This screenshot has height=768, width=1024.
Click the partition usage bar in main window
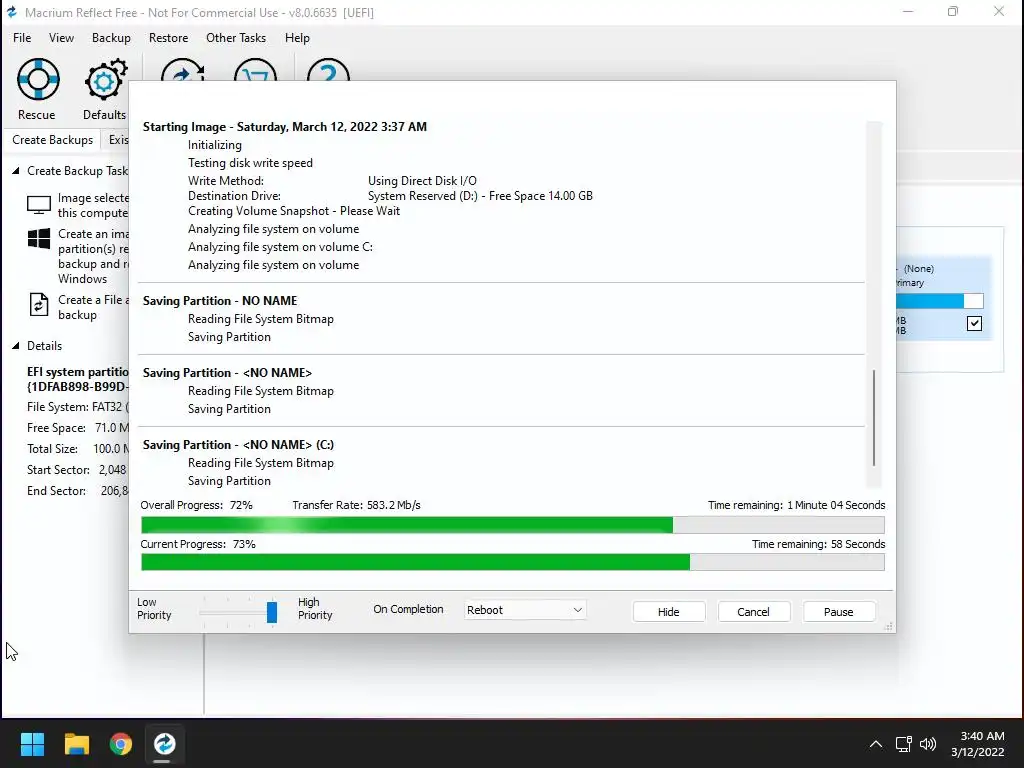pyautogui.click(x=940, y=301)
